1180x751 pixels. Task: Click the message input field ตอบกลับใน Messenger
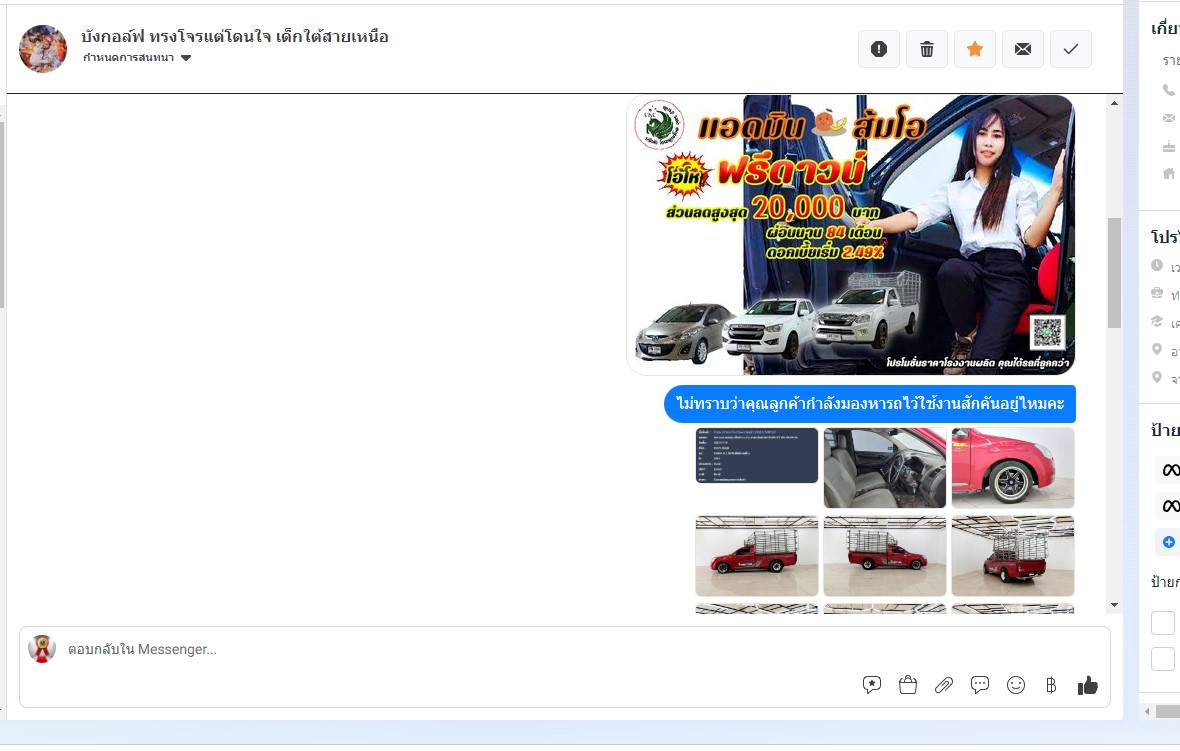pos(450,650)
